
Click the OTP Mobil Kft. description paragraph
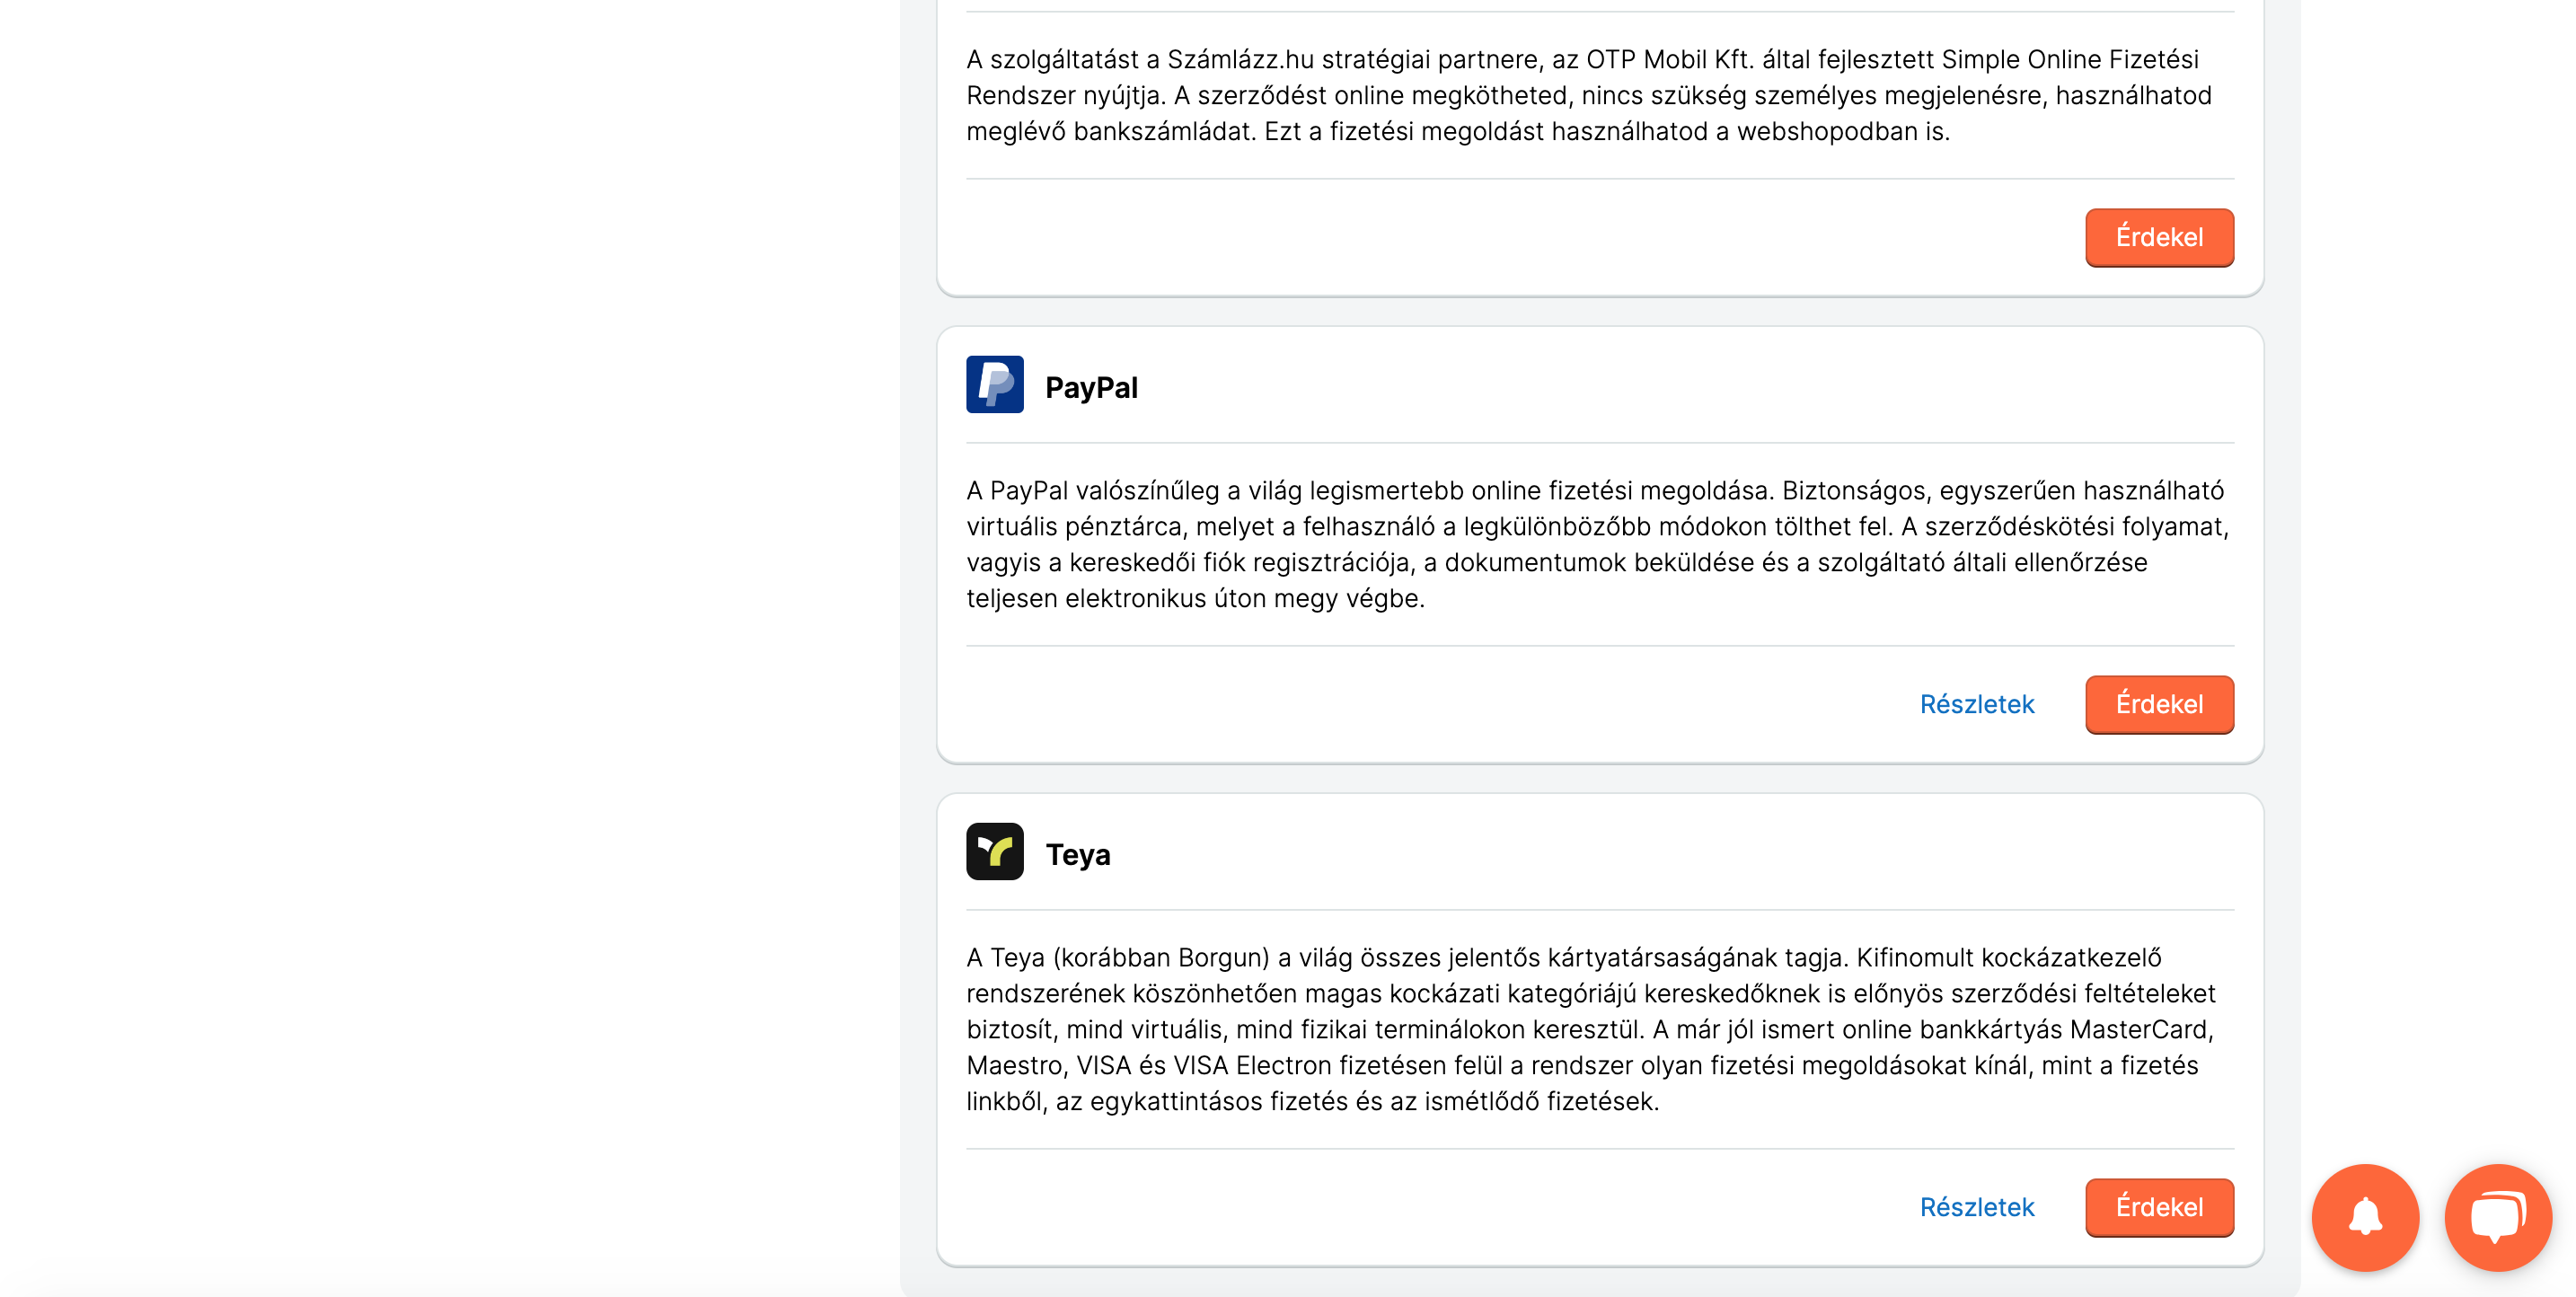point(1589,95)
